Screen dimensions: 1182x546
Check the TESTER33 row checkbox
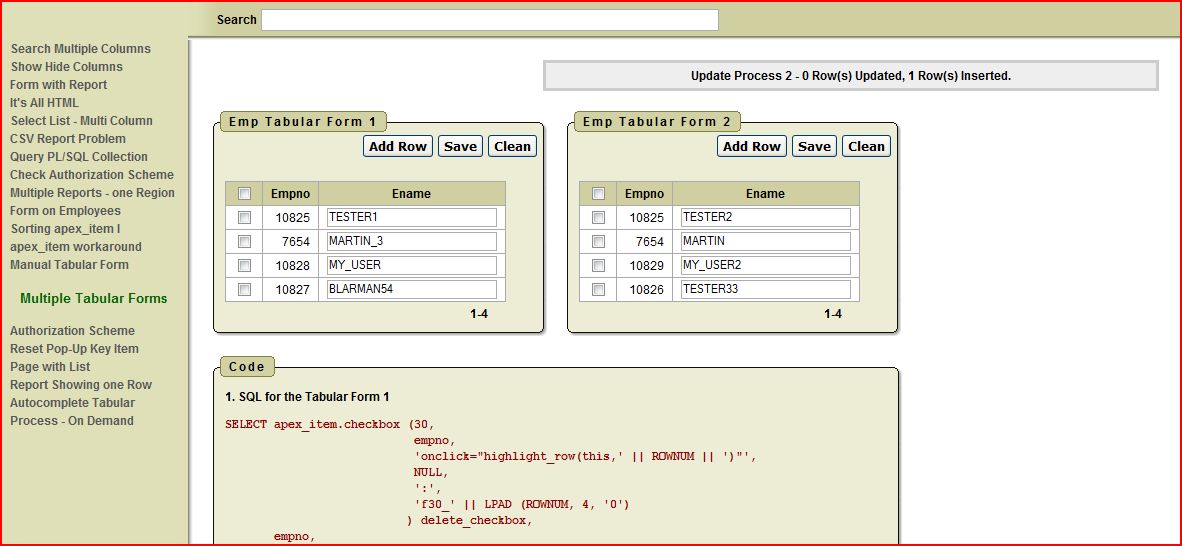(x=598, y=290)
